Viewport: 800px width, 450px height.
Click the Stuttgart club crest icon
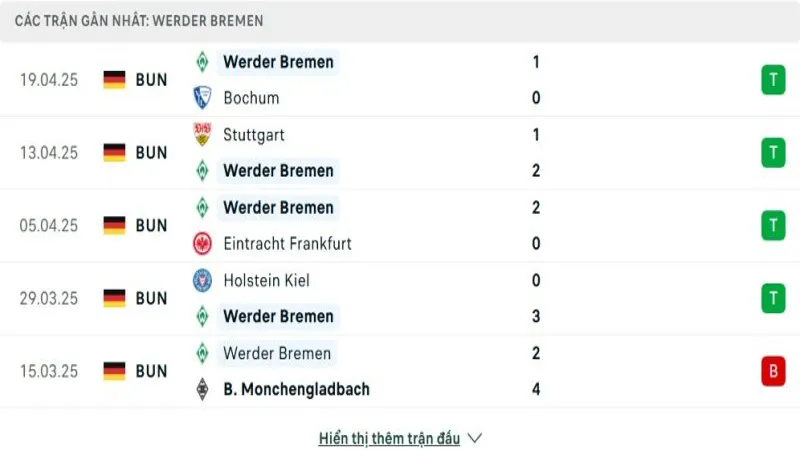(202, 134)
